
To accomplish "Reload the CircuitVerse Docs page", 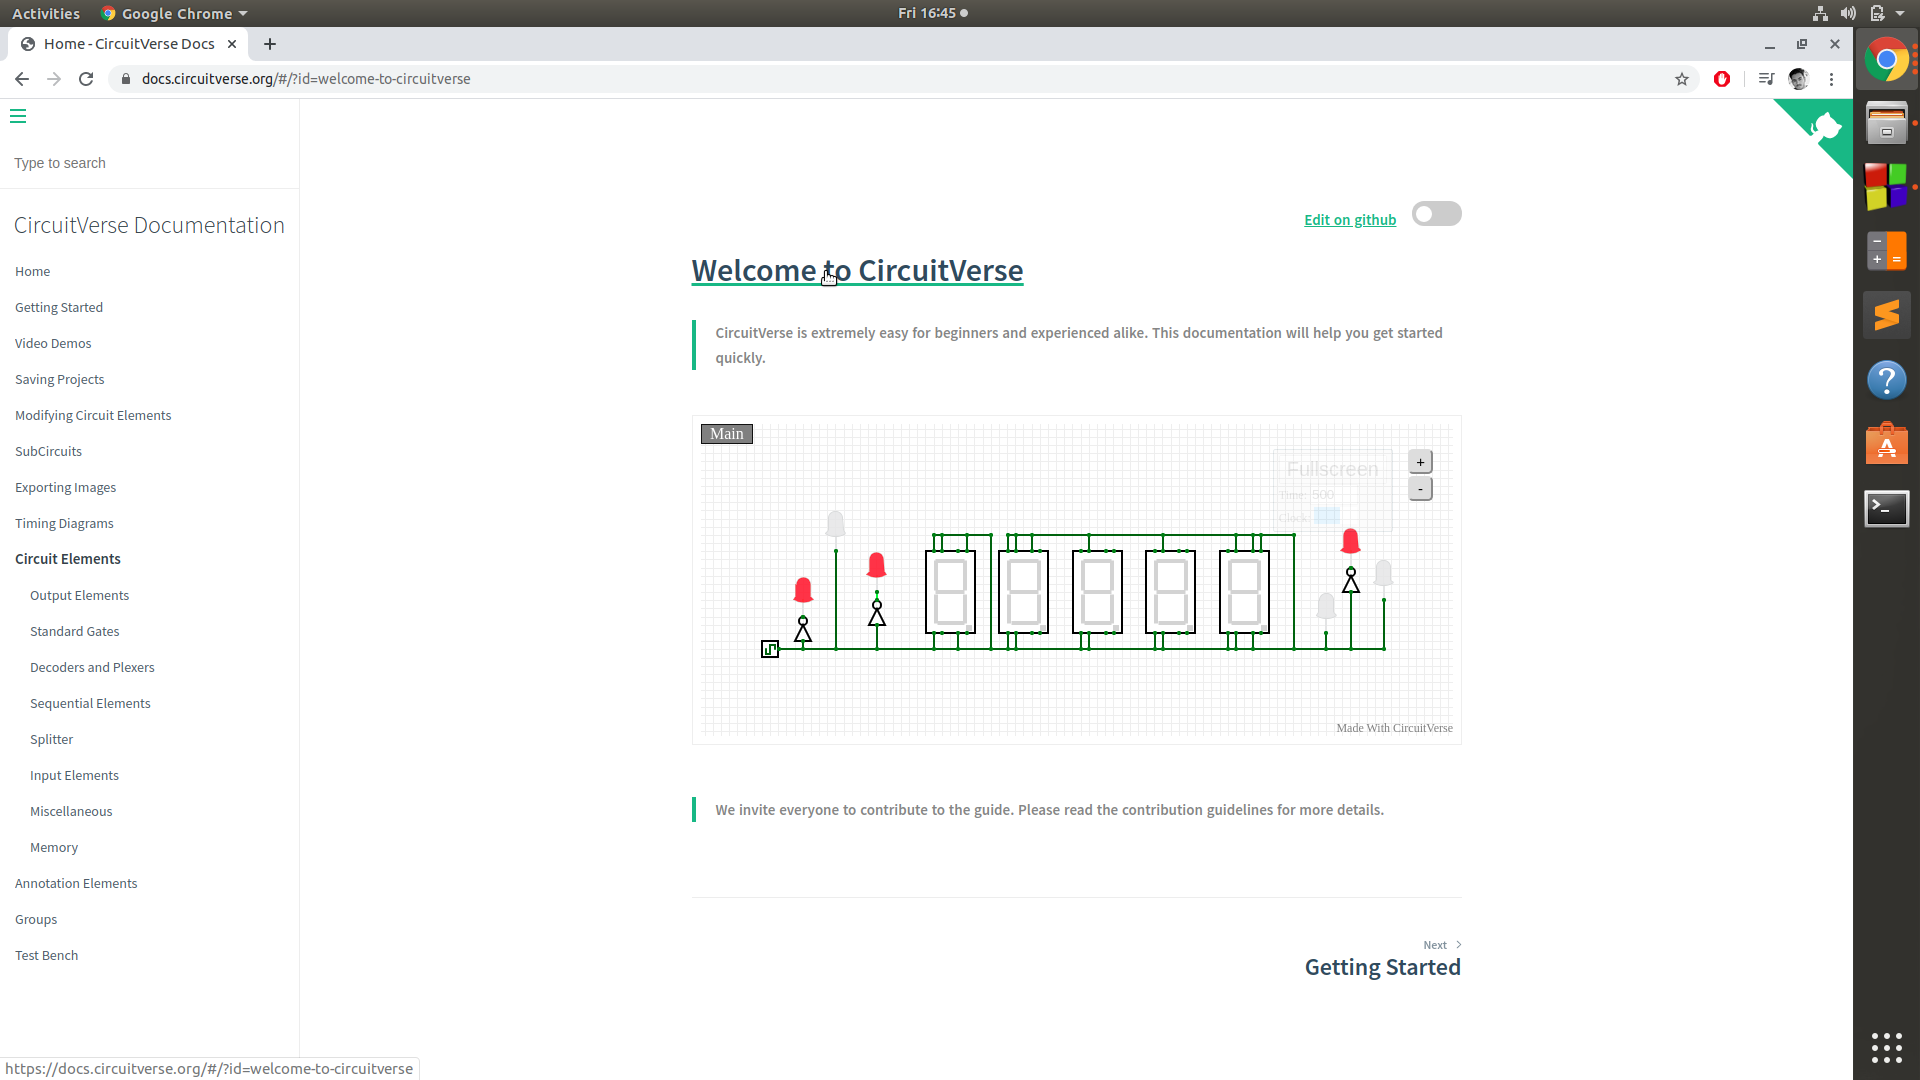I will [x=86, y=79].
